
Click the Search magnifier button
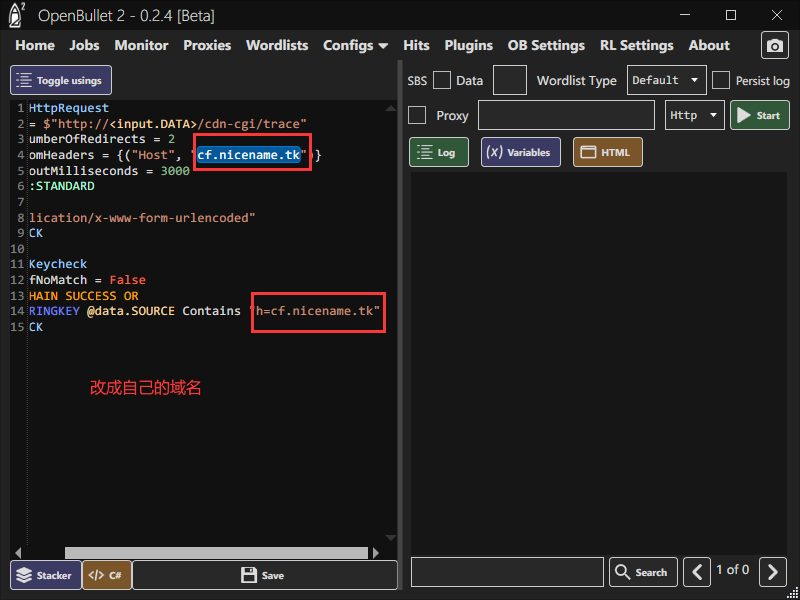pyautogui.click(x=643, y=572)
